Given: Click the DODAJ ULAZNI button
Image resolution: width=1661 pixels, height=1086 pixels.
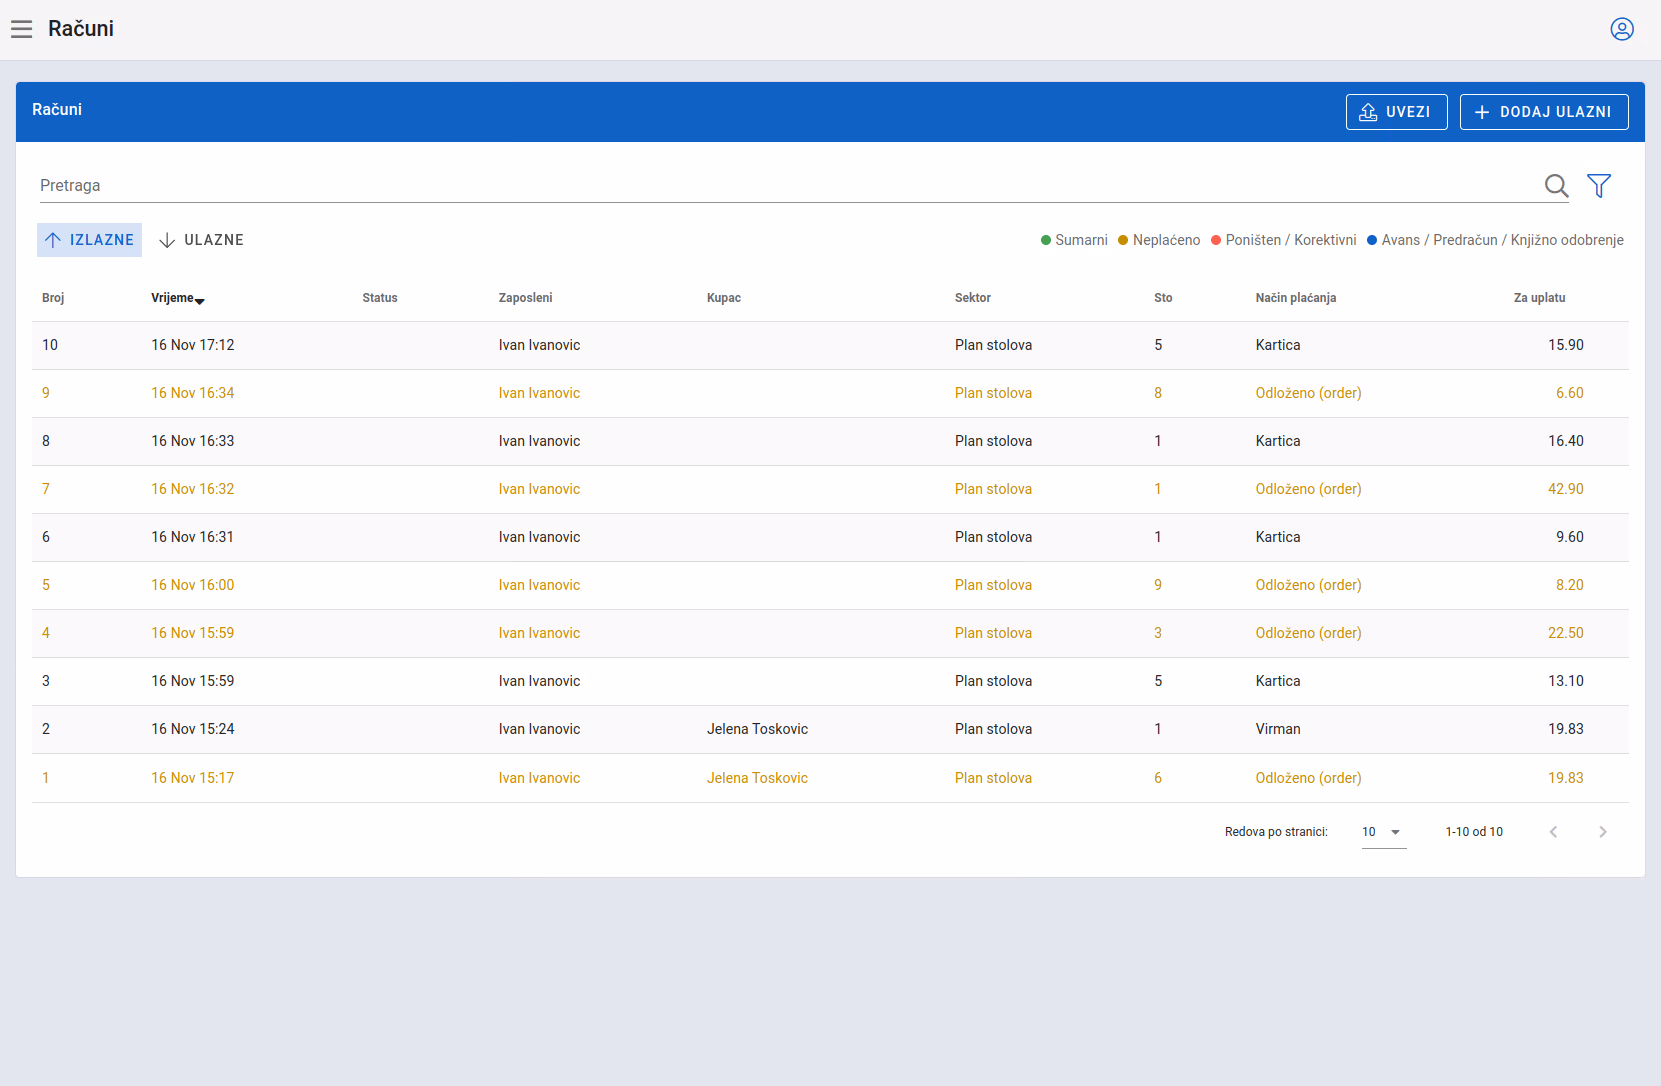Looking at the screenshot, I should [1544, 112].
